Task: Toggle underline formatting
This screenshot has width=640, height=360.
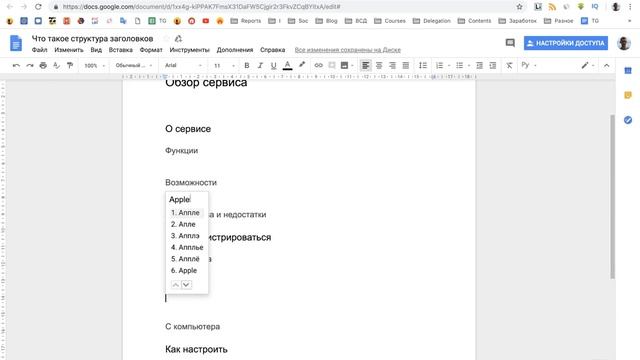Action: click(x=273, y=65)
